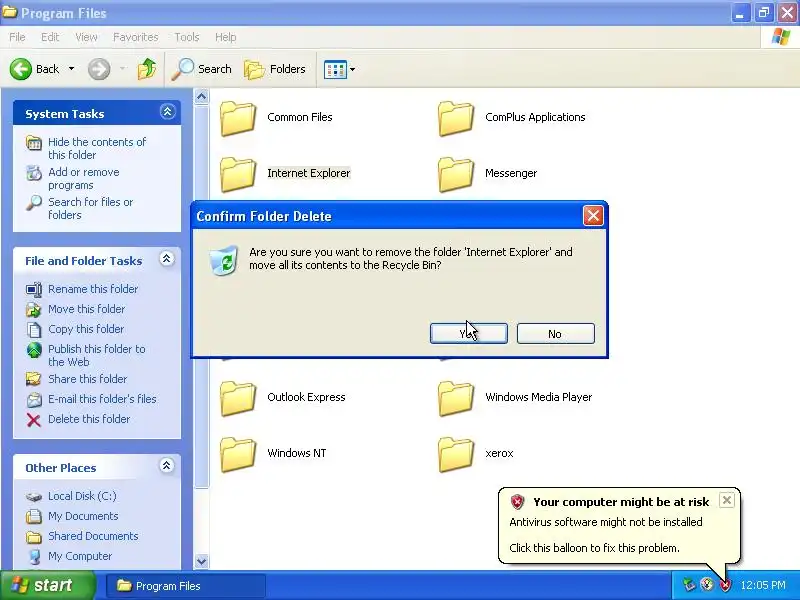This screenshot has width=800, height=600.
Task: Open the Favorites menu
Action: (135, 37)
